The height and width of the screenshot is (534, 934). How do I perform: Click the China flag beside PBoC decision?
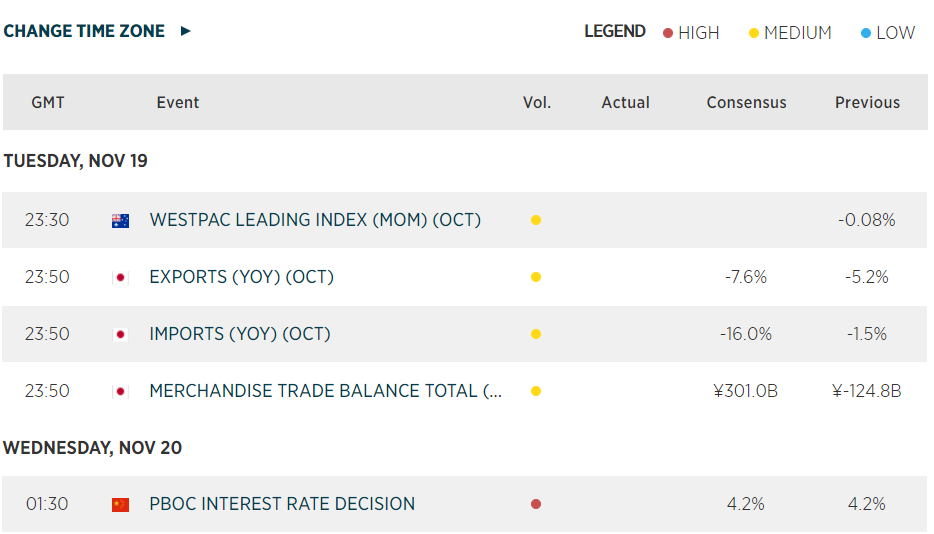120,505
